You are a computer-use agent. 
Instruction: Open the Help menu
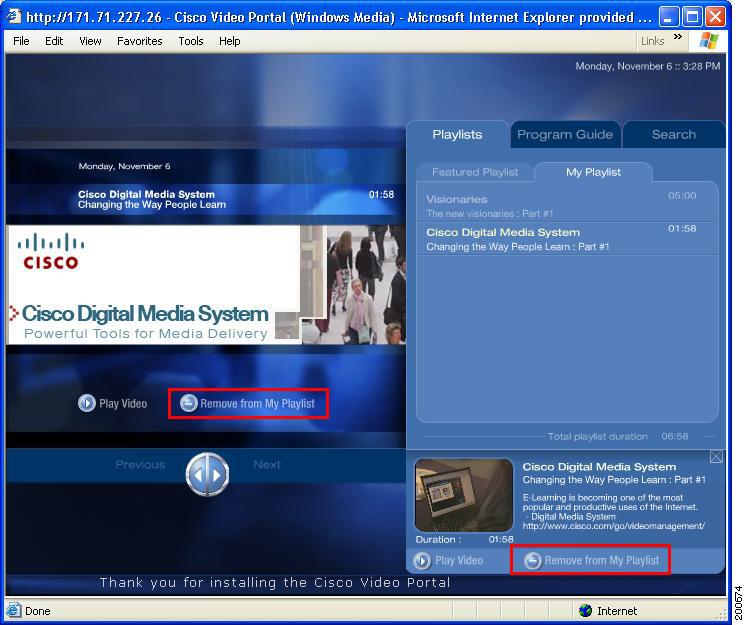coord(229,41)
